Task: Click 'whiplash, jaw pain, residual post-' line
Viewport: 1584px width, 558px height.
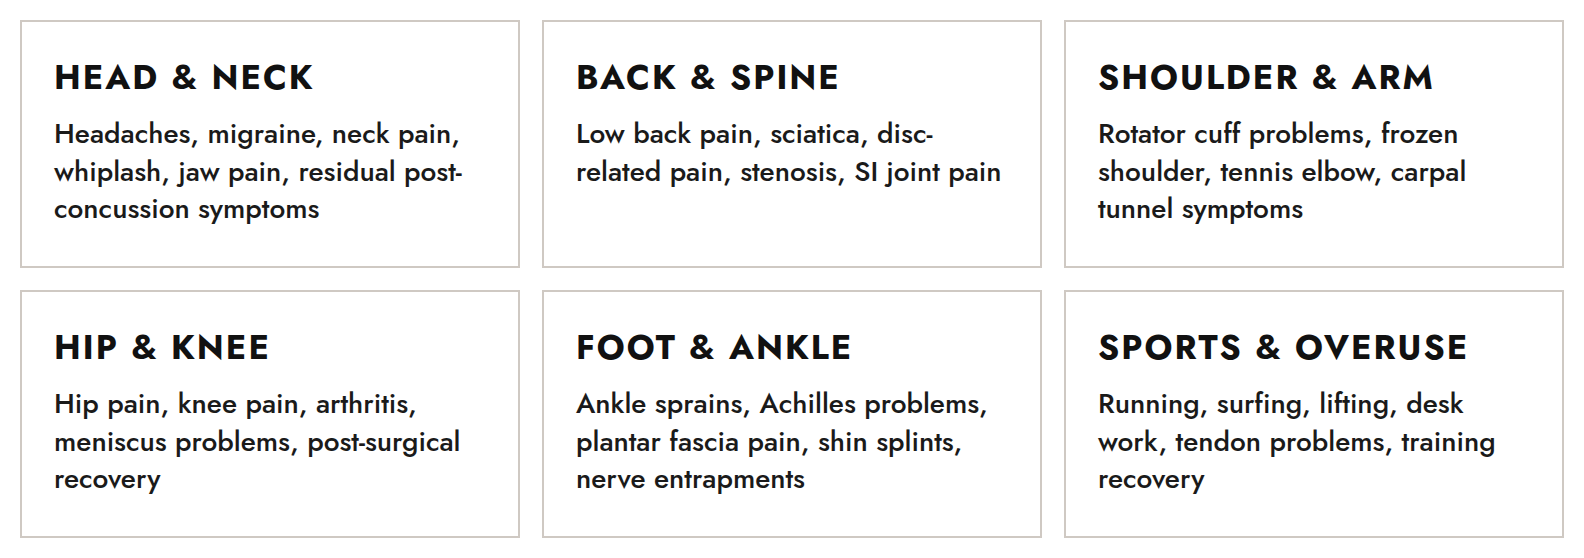Action: click(258, 172)
